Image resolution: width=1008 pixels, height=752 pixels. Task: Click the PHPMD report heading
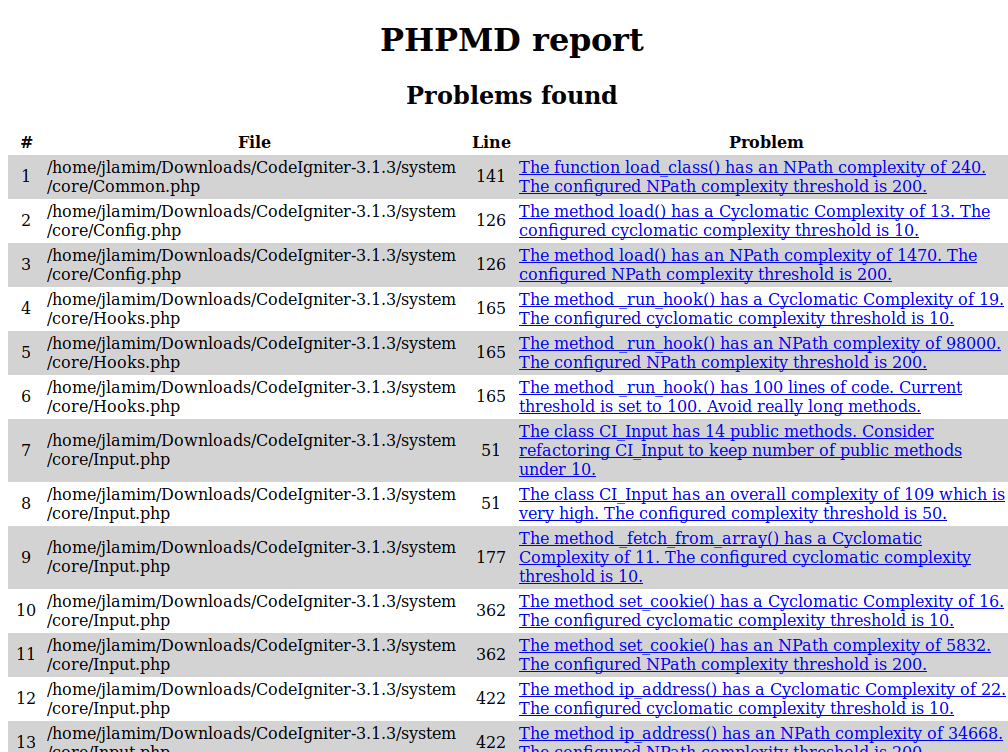point(511,40)
